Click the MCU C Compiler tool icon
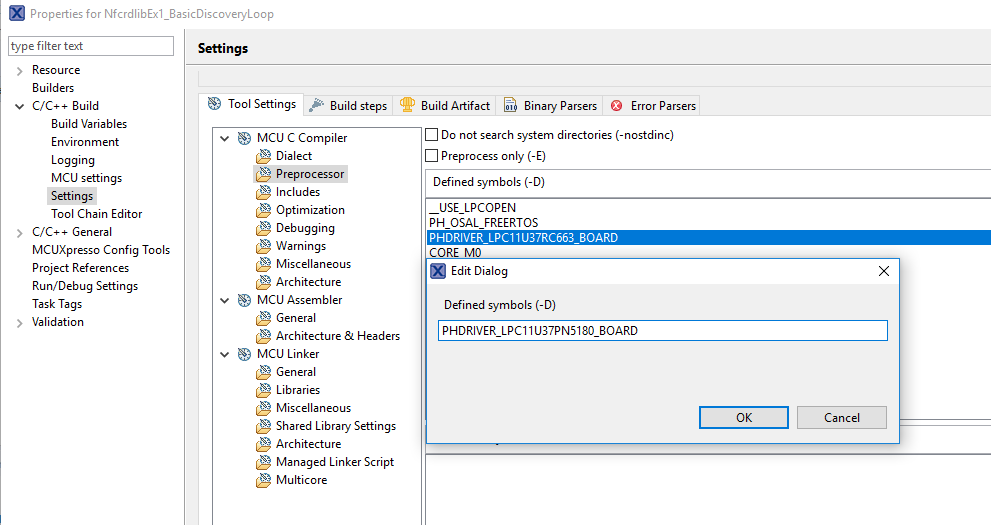The image size is (991, 525). coord(244,138)
